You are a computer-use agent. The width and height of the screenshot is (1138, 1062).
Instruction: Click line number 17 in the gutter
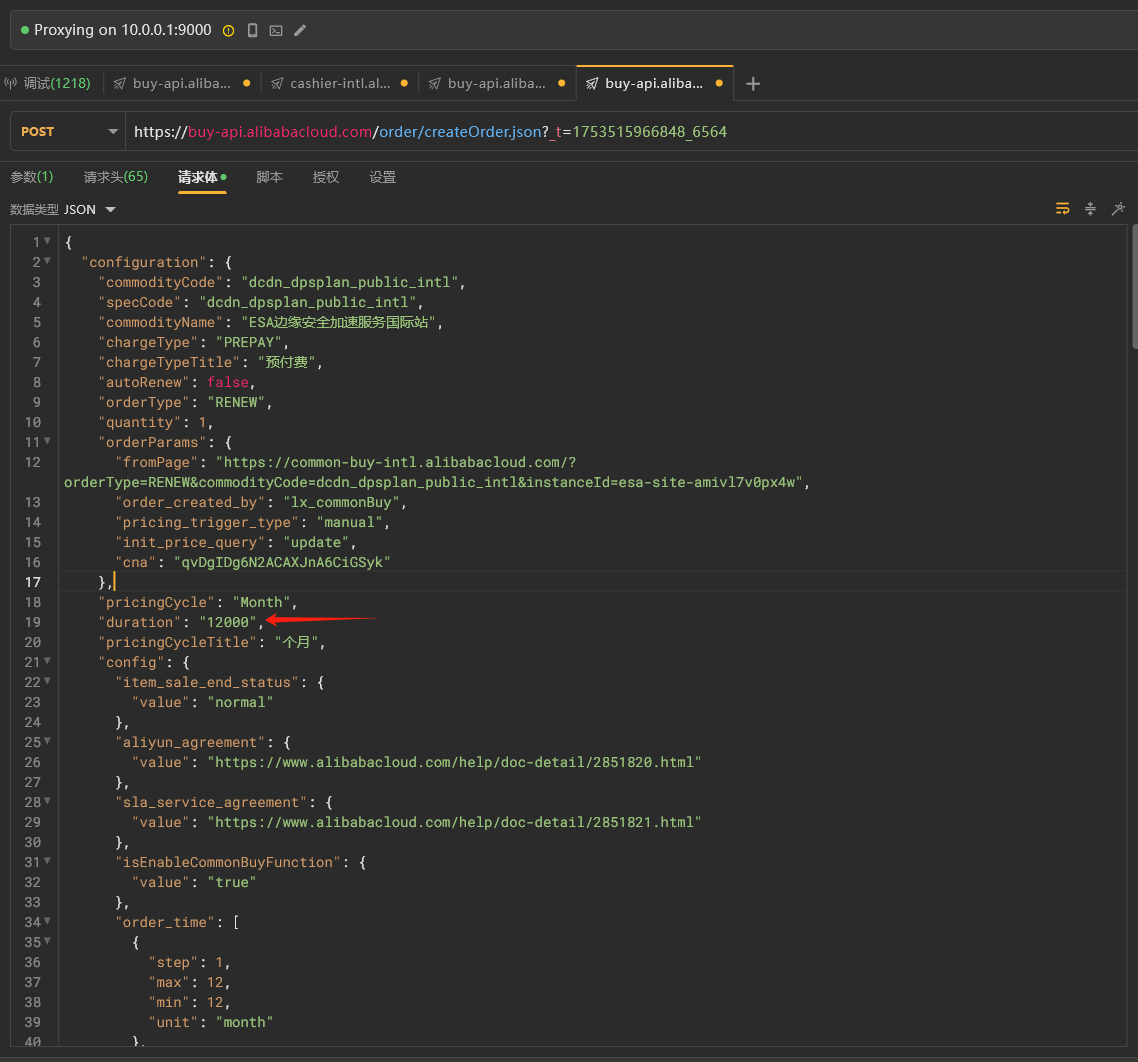click(x=33, y=582)
